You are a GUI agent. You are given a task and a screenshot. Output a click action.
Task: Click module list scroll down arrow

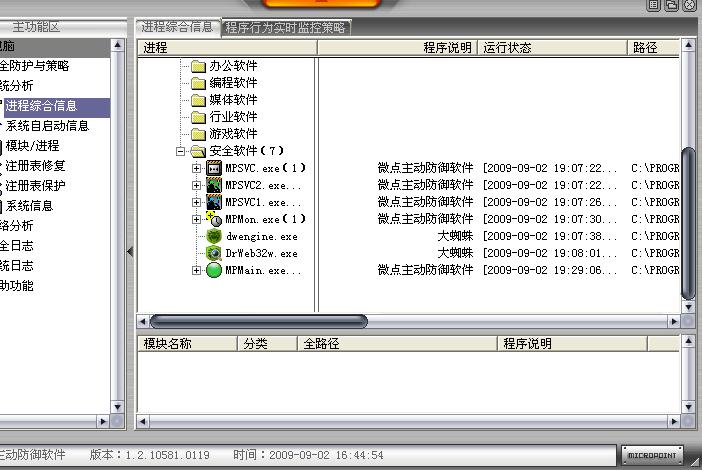coord(689,407)
